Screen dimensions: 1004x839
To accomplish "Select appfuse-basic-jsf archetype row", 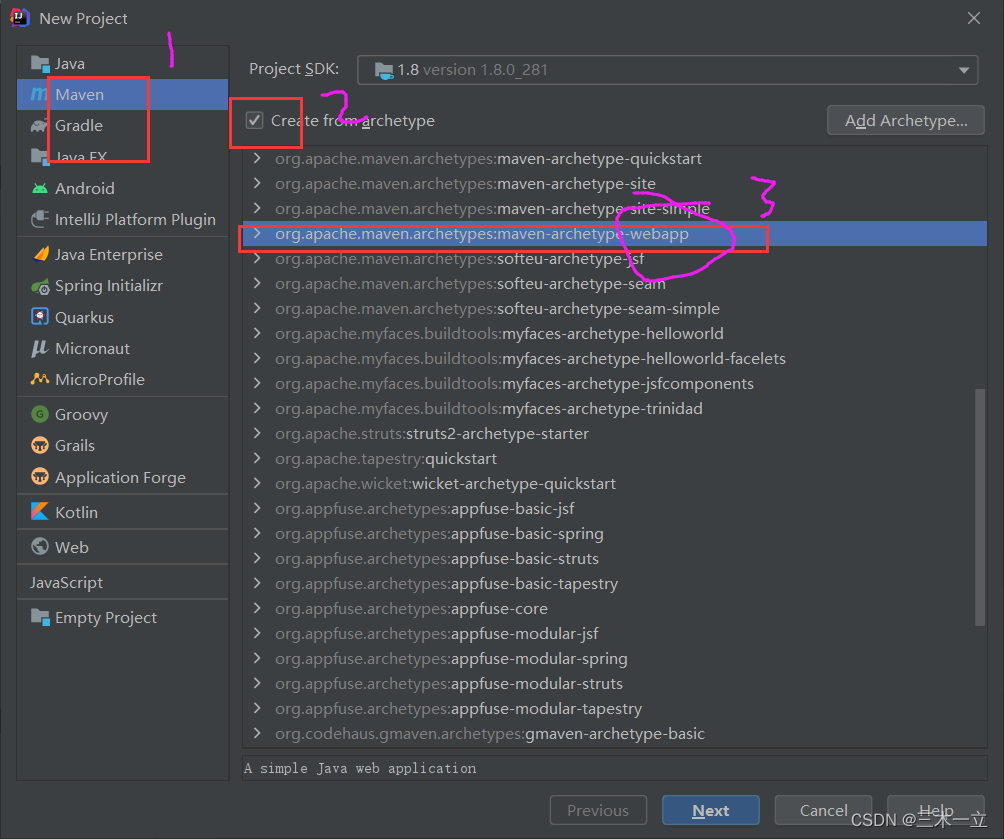I will click(x=615, y=509).
